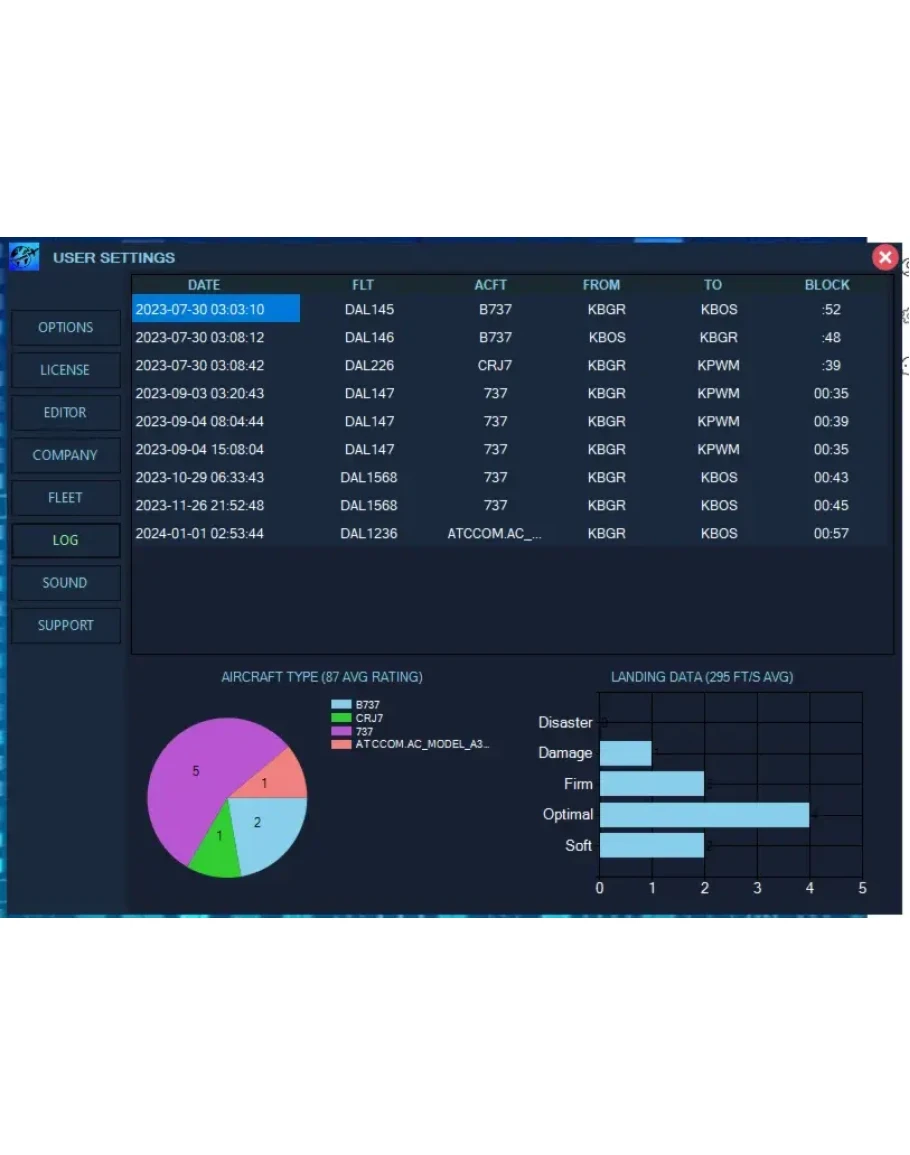Click the Optimal landing bar
Screen dimensions: 910x1155
click(704, 815)
